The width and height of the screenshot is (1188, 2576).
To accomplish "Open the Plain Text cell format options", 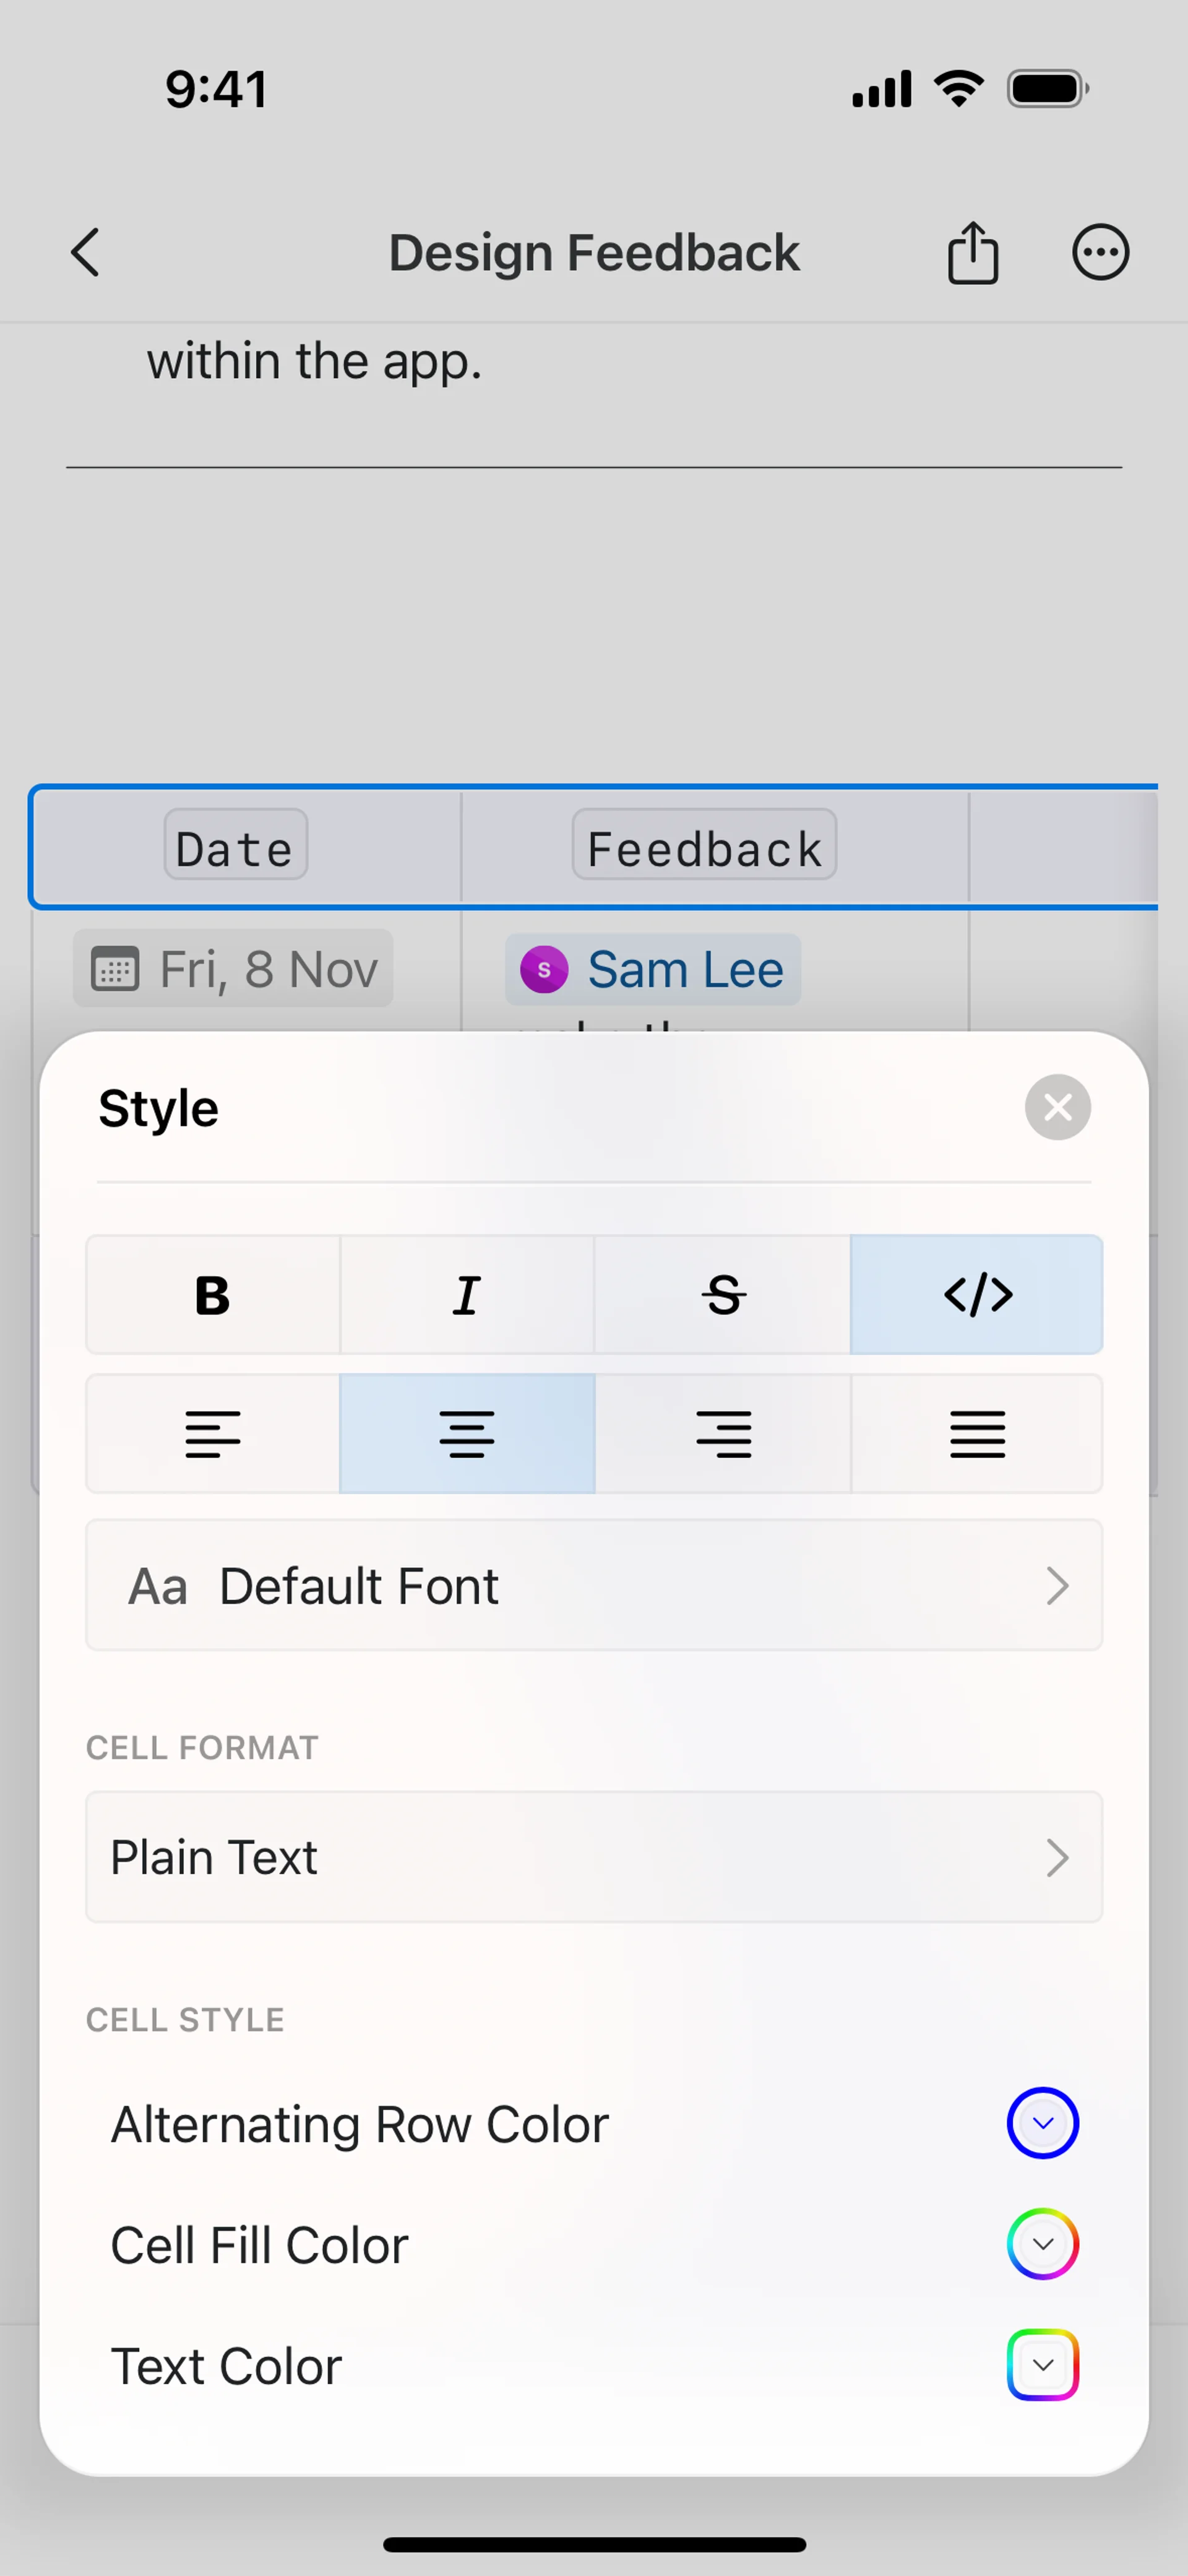I will click(x=594, y=1857).
